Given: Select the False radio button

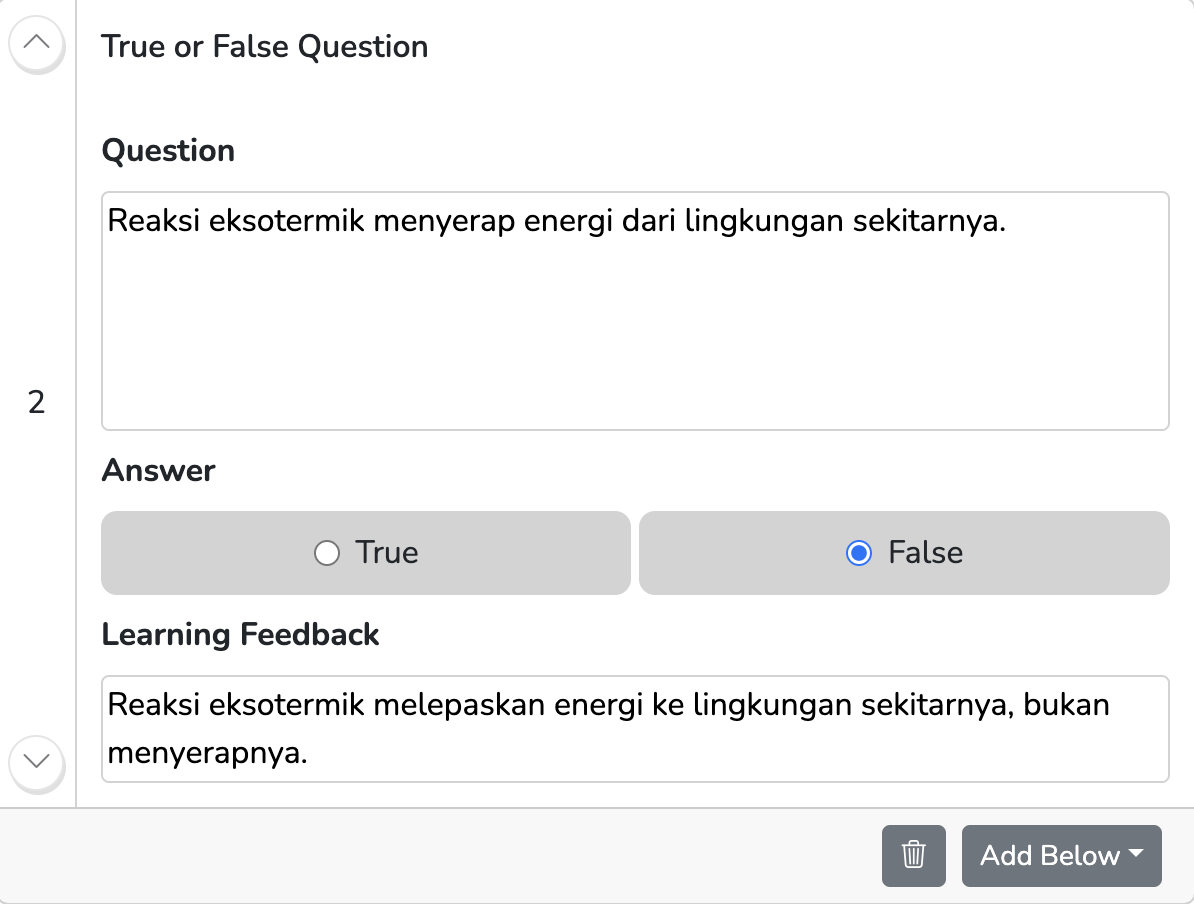Looking at the screenshot, I should pos(859,553).
